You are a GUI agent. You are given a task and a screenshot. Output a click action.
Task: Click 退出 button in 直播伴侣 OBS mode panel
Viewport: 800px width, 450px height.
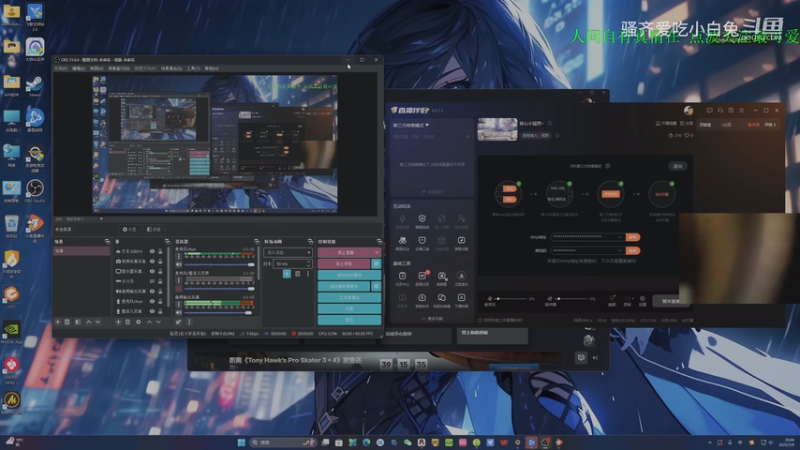click(x=678, y=166)
